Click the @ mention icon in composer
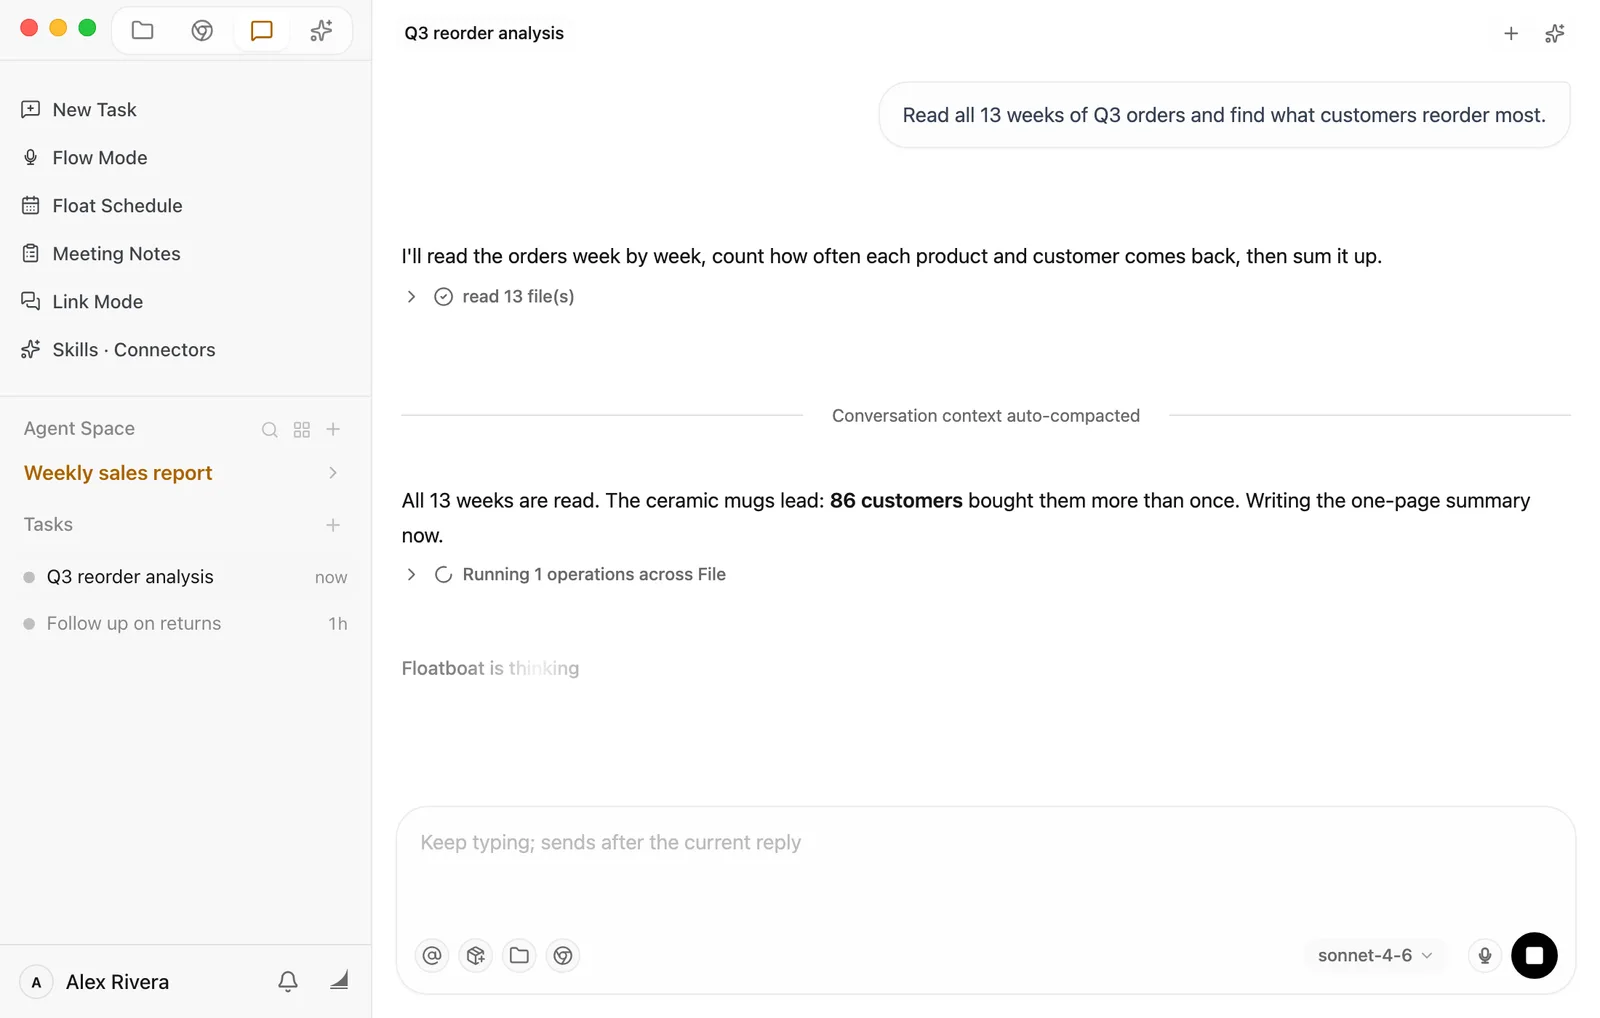This screenshot has height=1018, width=1600. (x=432, y=955)
